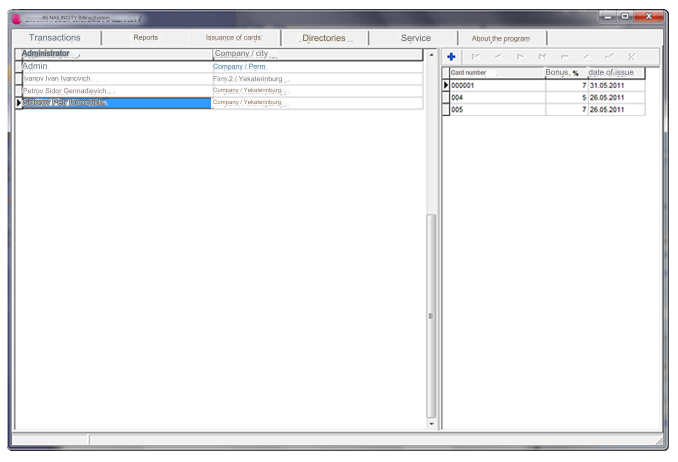
Task: Jump to the first card record
Action: click(x=476, y=57)
